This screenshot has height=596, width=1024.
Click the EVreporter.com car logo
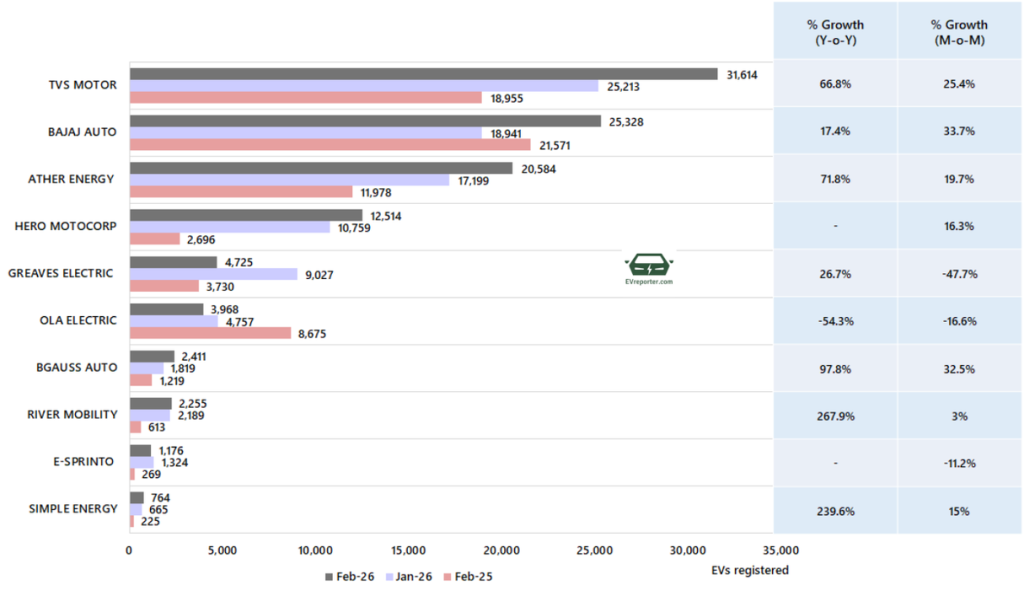pyautogui.click(x=649, y=267)
